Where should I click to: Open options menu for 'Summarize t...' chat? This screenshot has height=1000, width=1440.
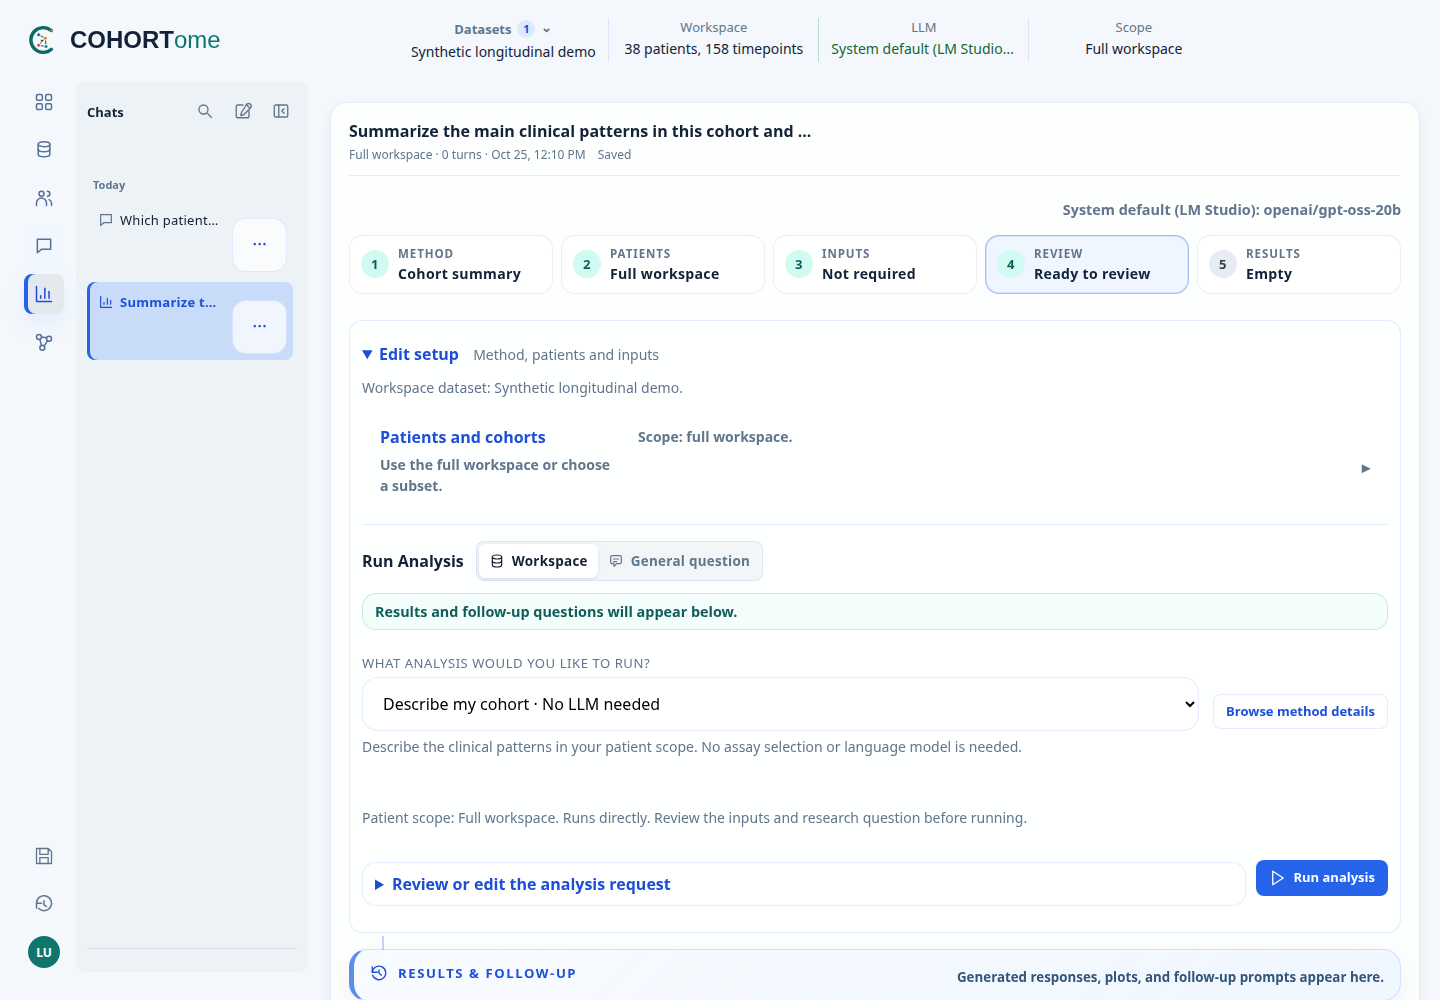click(x=260, y=327)
